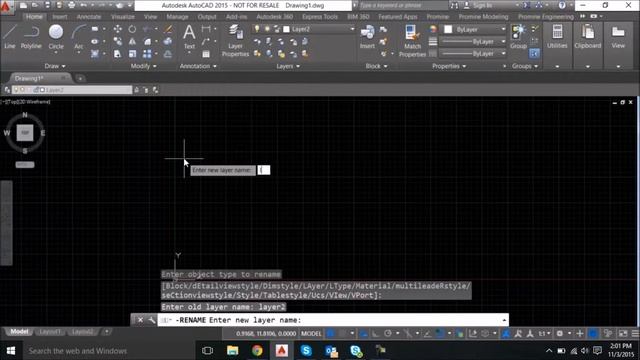
Task: Expand the Draw panel
Action: click(x=55, y=66)
